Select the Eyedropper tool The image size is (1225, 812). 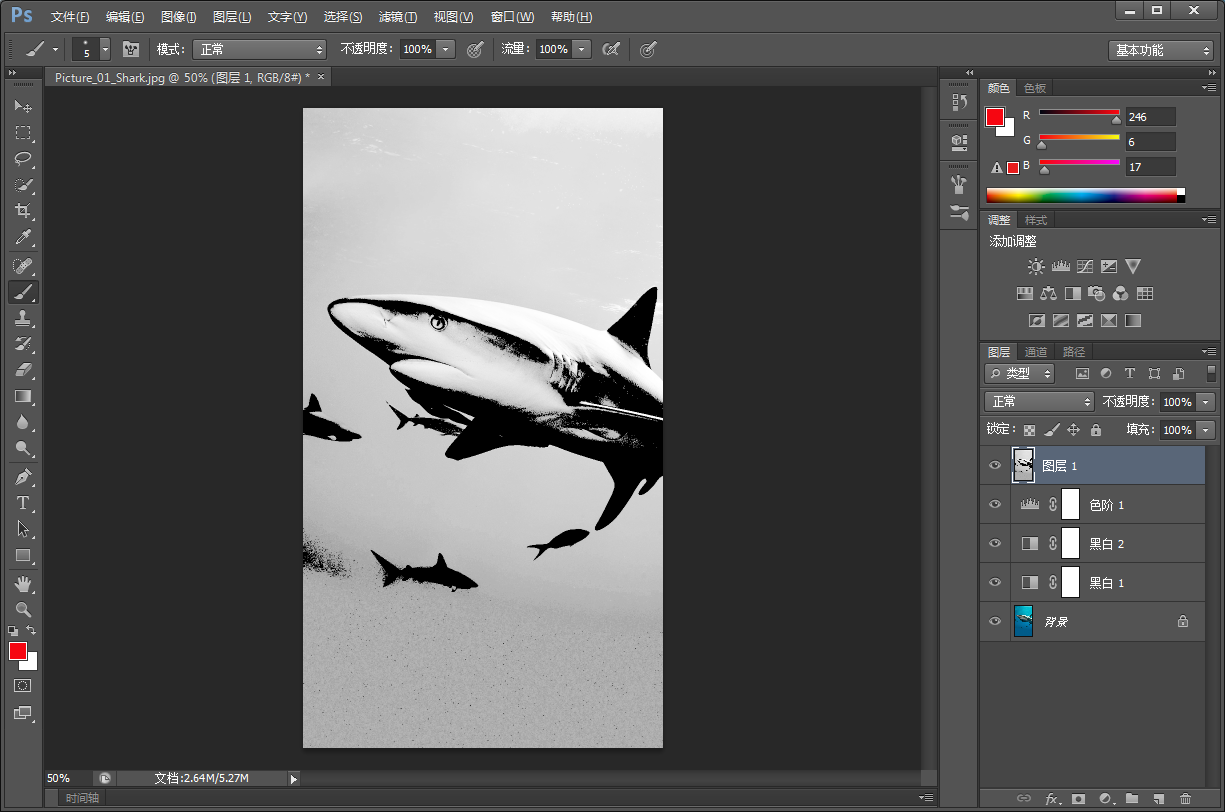pos(22,238)
